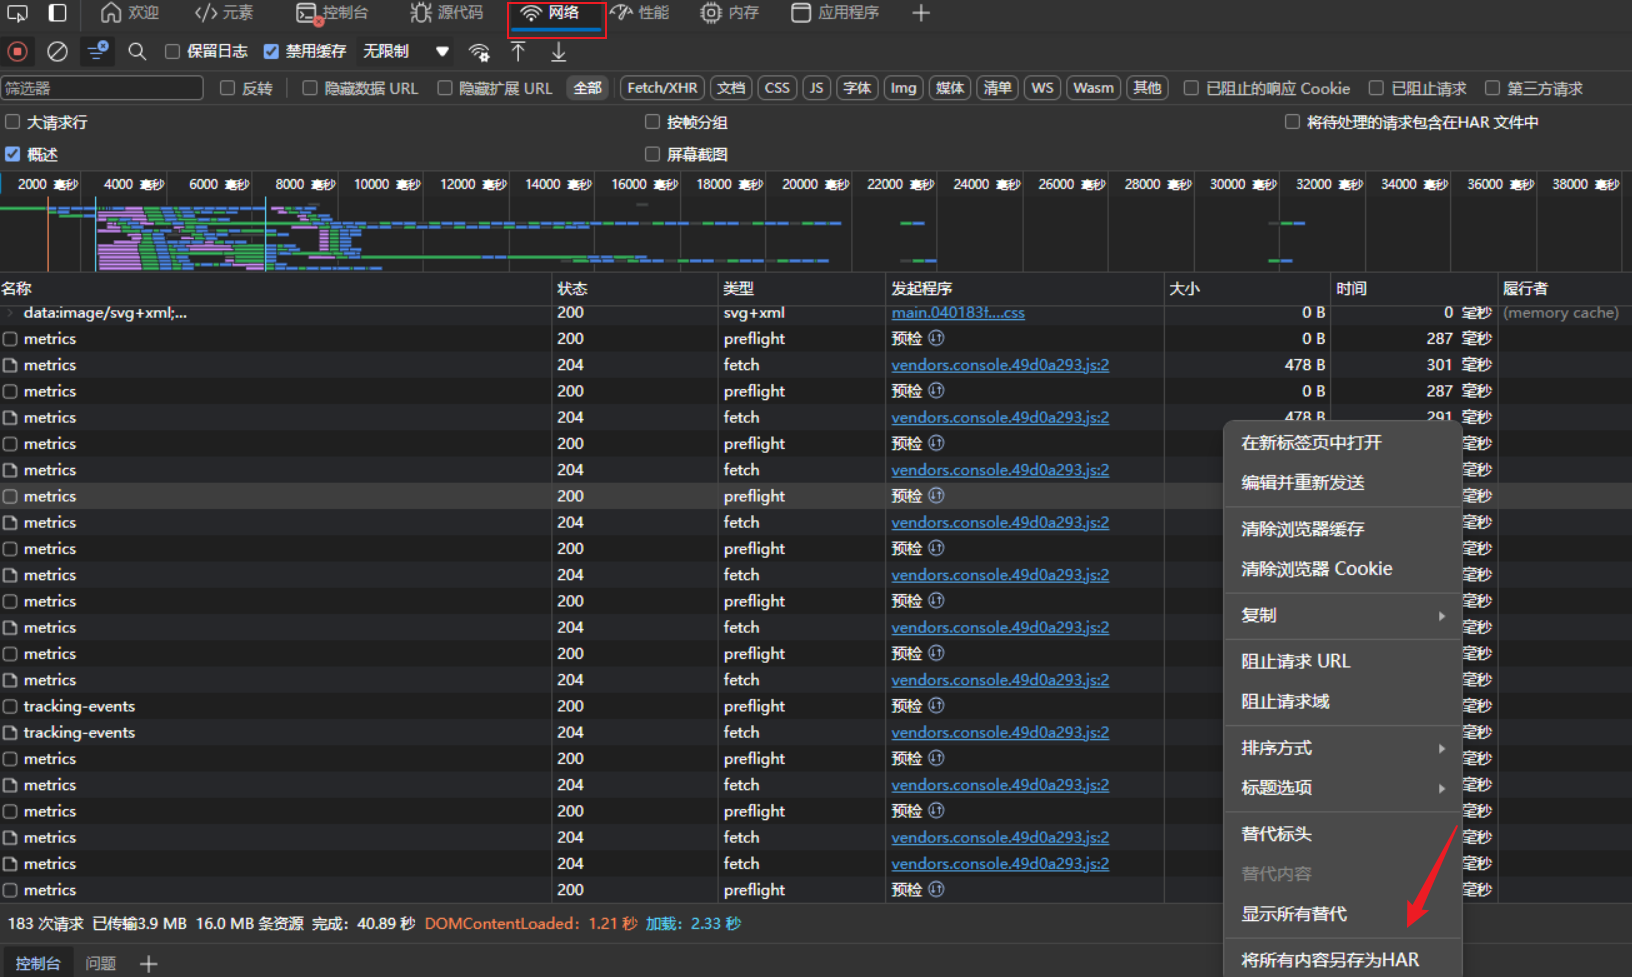The width and height of the screenshot is (1632, 977).
Task: Filter requests by JS type
Action: click(x=817, y=88)
